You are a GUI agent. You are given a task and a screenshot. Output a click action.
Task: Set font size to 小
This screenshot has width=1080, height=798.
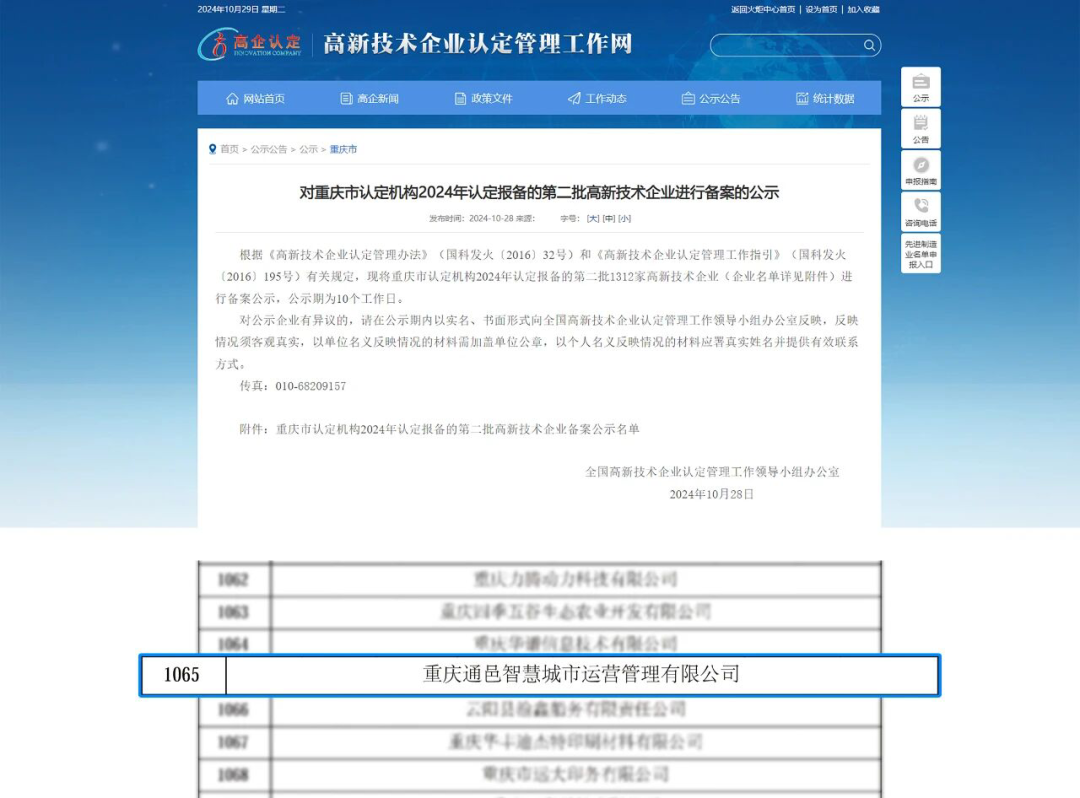pos(625,218)
